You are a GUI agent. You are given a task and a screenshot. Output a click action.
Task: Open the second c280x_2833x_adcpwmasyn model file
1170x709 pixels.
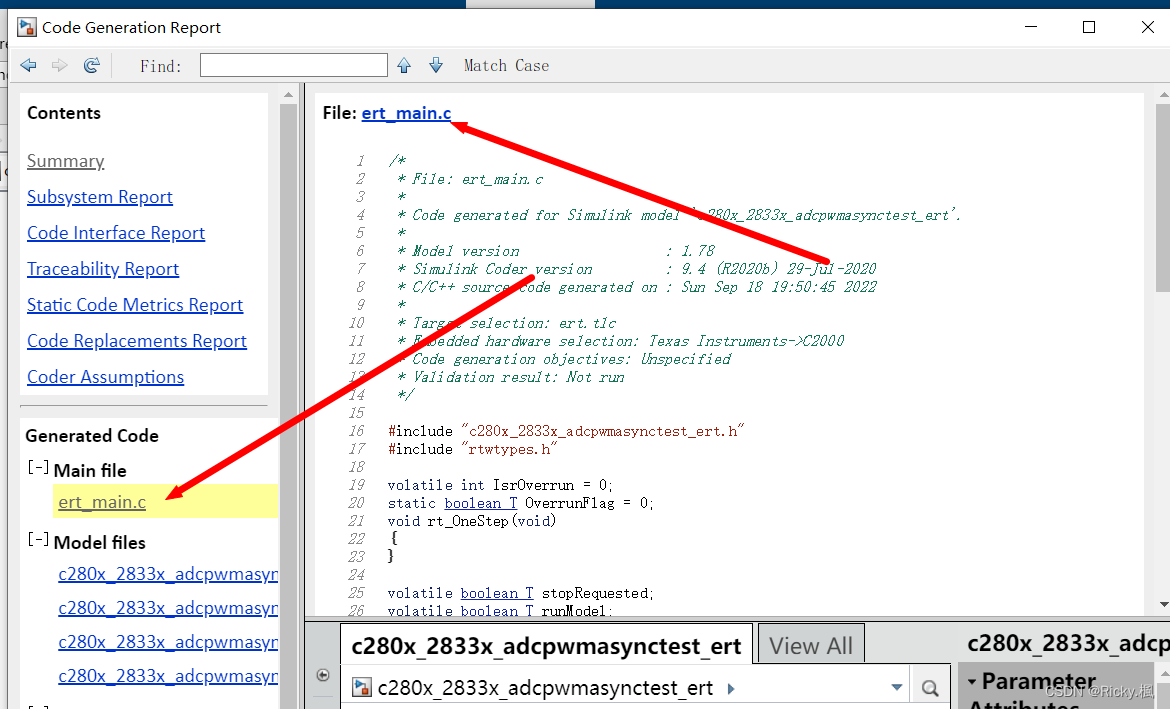coord(168,608)
